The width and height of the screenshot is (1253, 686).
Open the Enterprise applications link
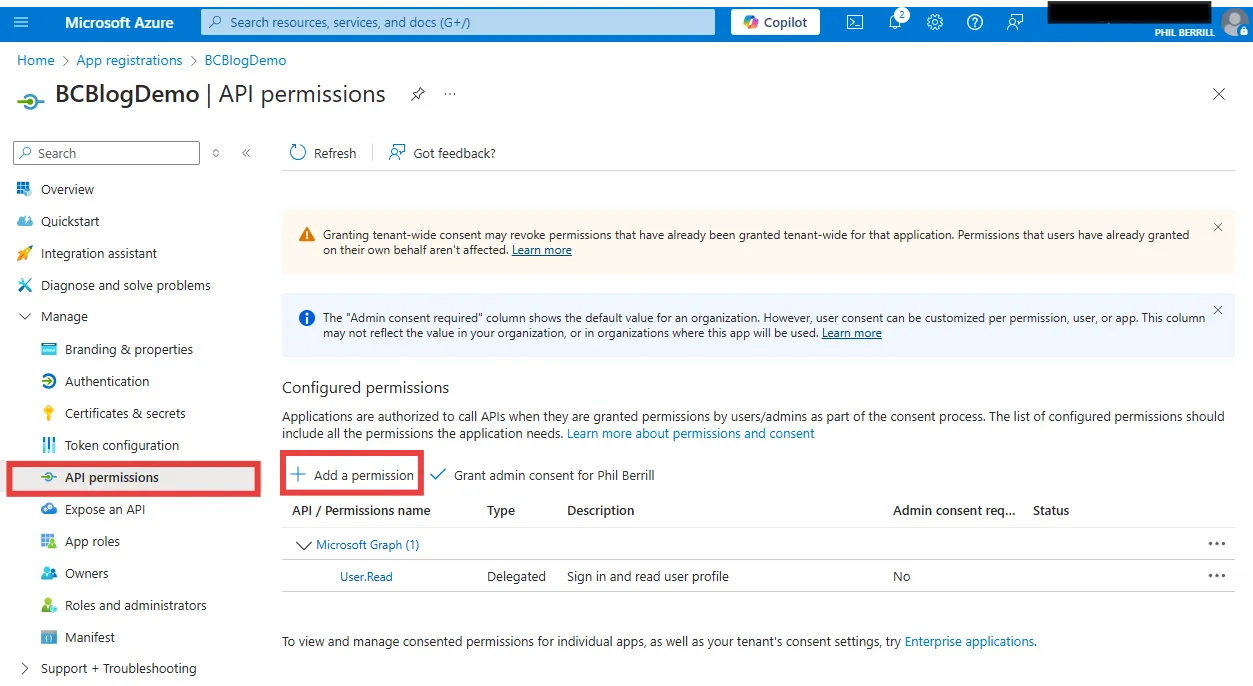[x=970, y=641]
